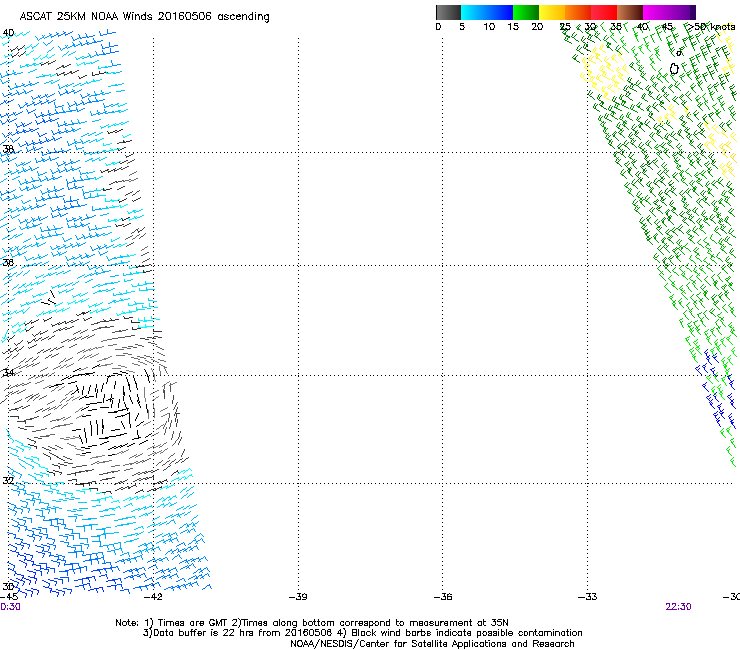740x650 pixels.
Task: Click the yellow 20-25 knots color bar segment
Action: (x=552, y=12)
